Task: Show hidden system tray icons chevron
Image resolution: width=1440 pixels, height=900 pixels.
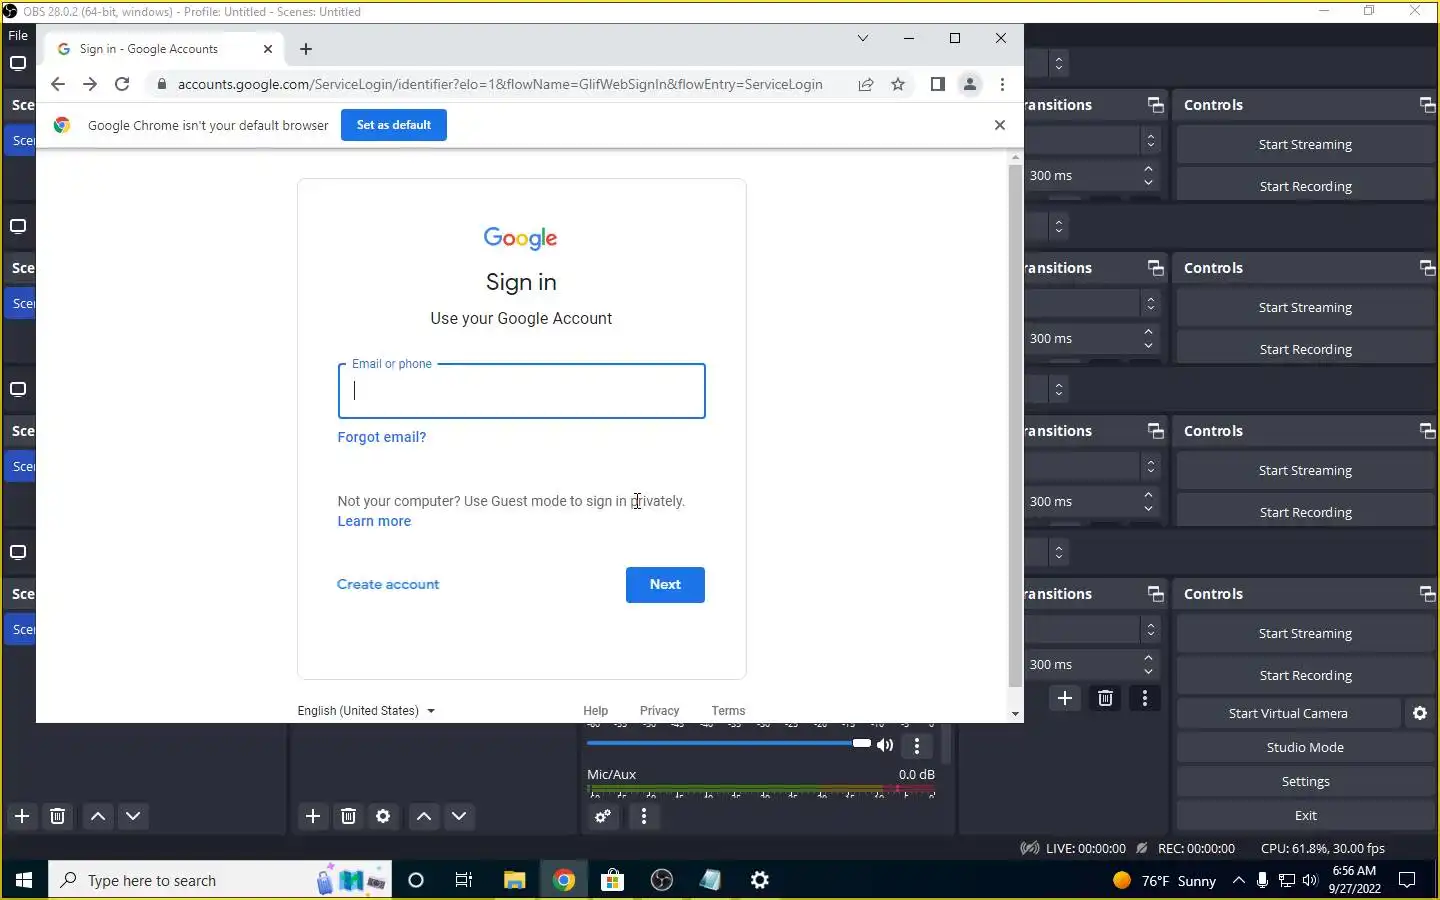Action: point(1238,880)
